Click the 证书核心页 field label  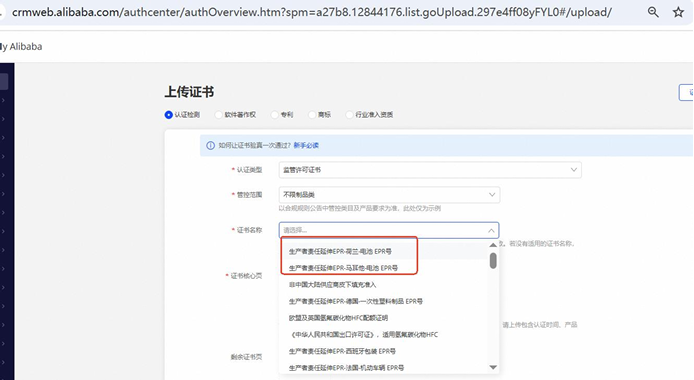coord(246,276)
